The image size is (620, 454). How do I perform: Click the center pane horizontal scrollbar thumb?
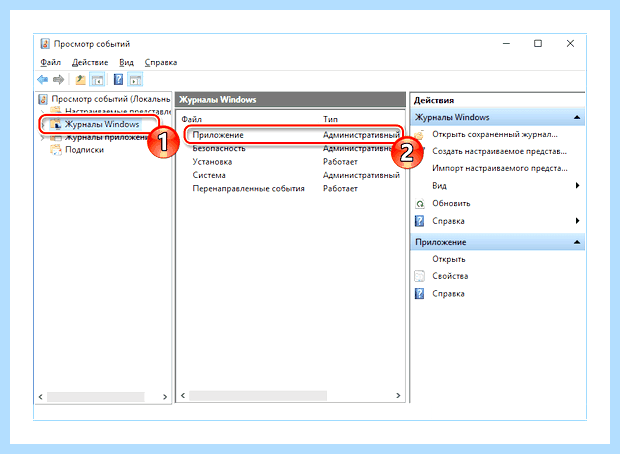pos(258,395)
